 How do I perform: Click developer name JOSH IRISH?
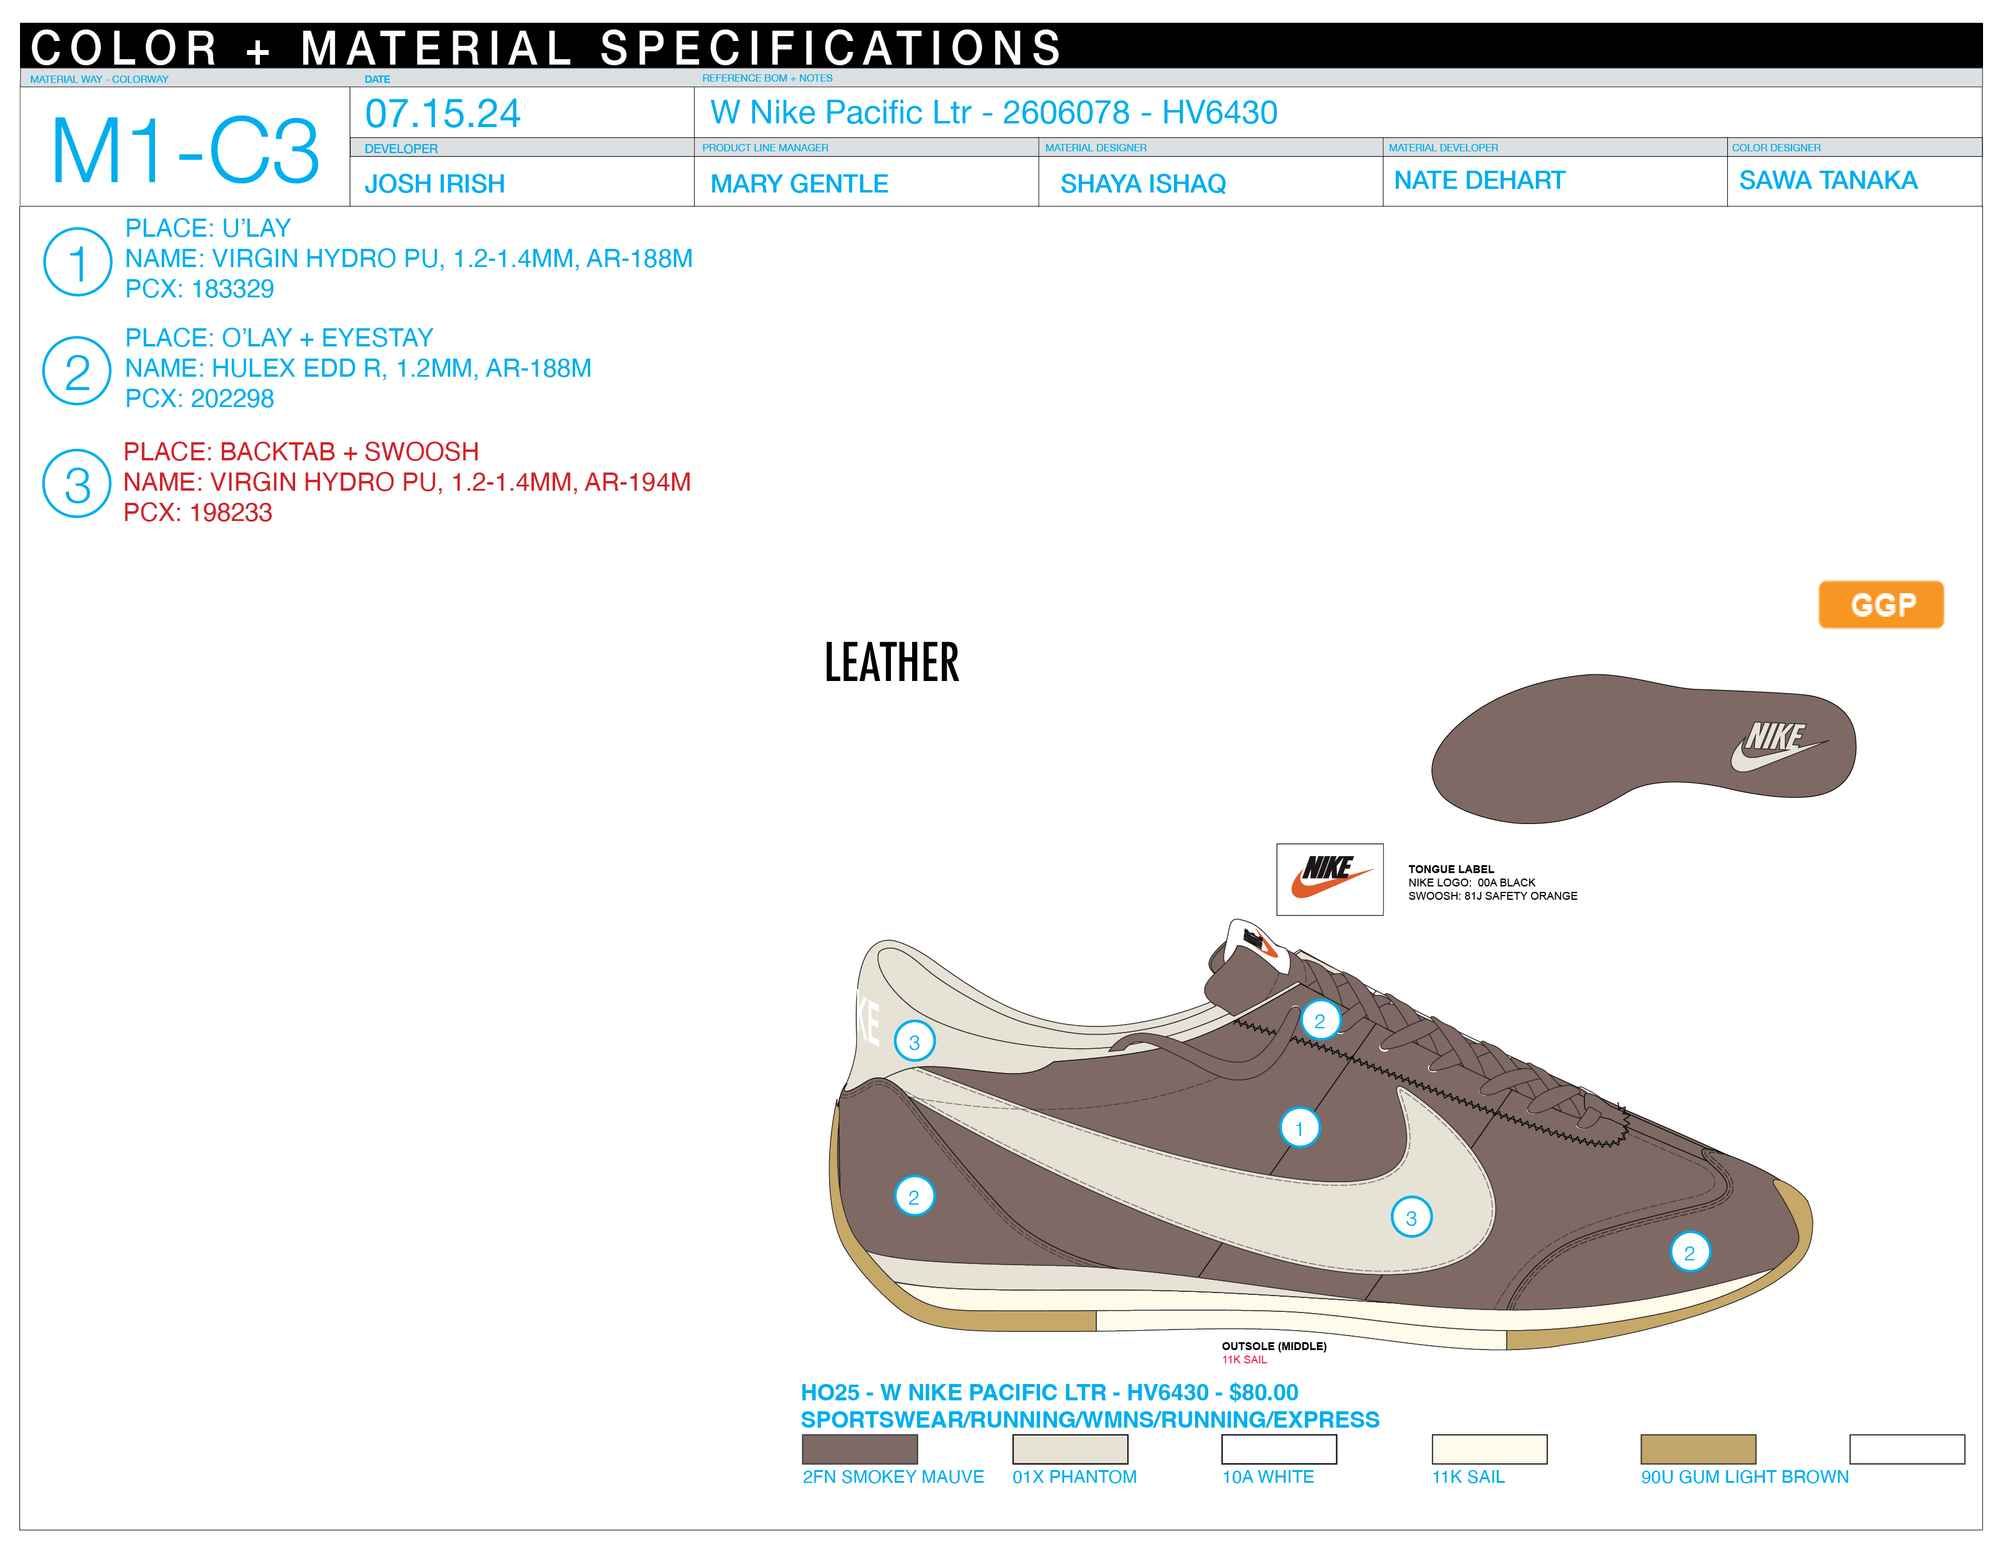(435, 184)
